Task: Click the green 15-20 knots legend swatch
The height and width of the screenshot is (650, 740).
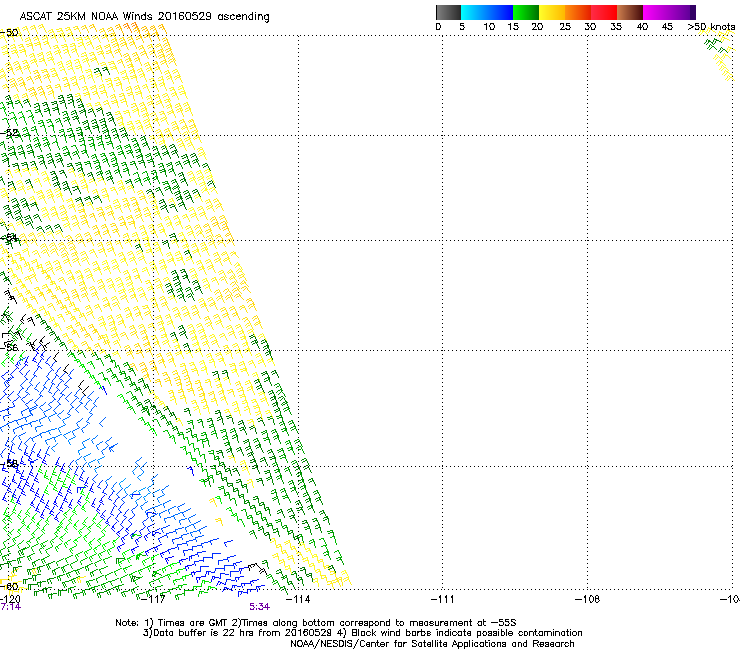Action: (525, 12)
